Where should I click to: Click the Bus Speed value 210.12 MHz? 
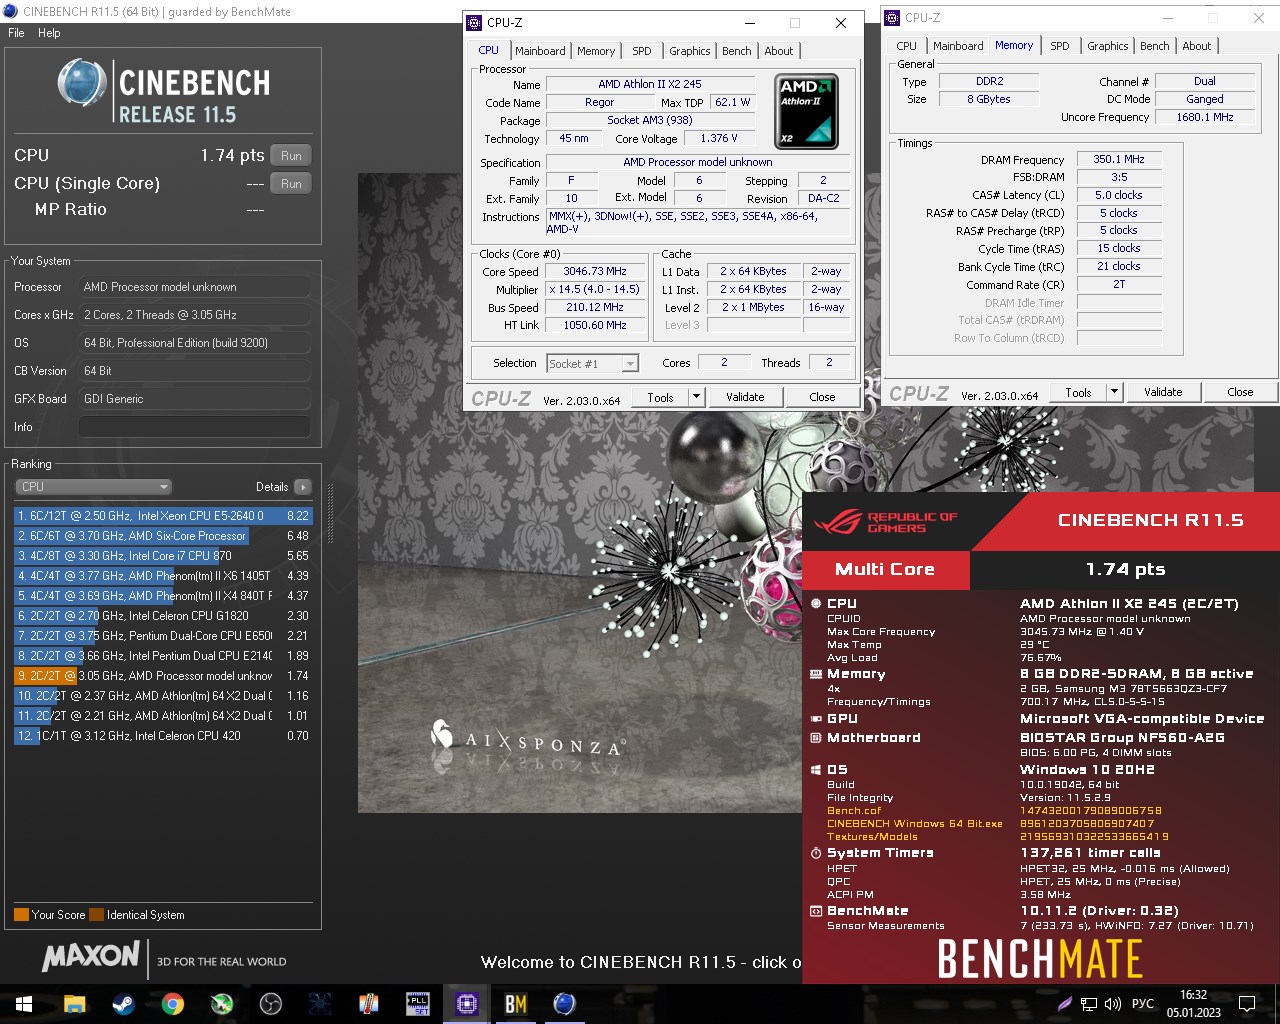tap(594, 308)
